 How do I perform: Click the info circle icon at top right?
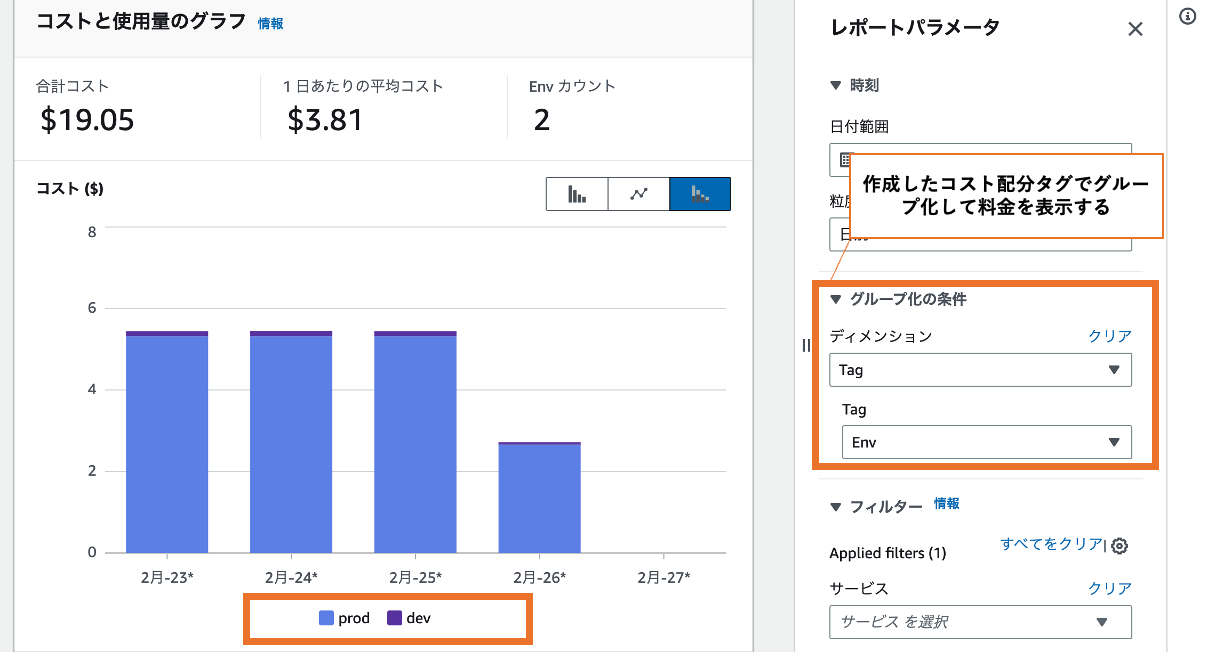1188,16
